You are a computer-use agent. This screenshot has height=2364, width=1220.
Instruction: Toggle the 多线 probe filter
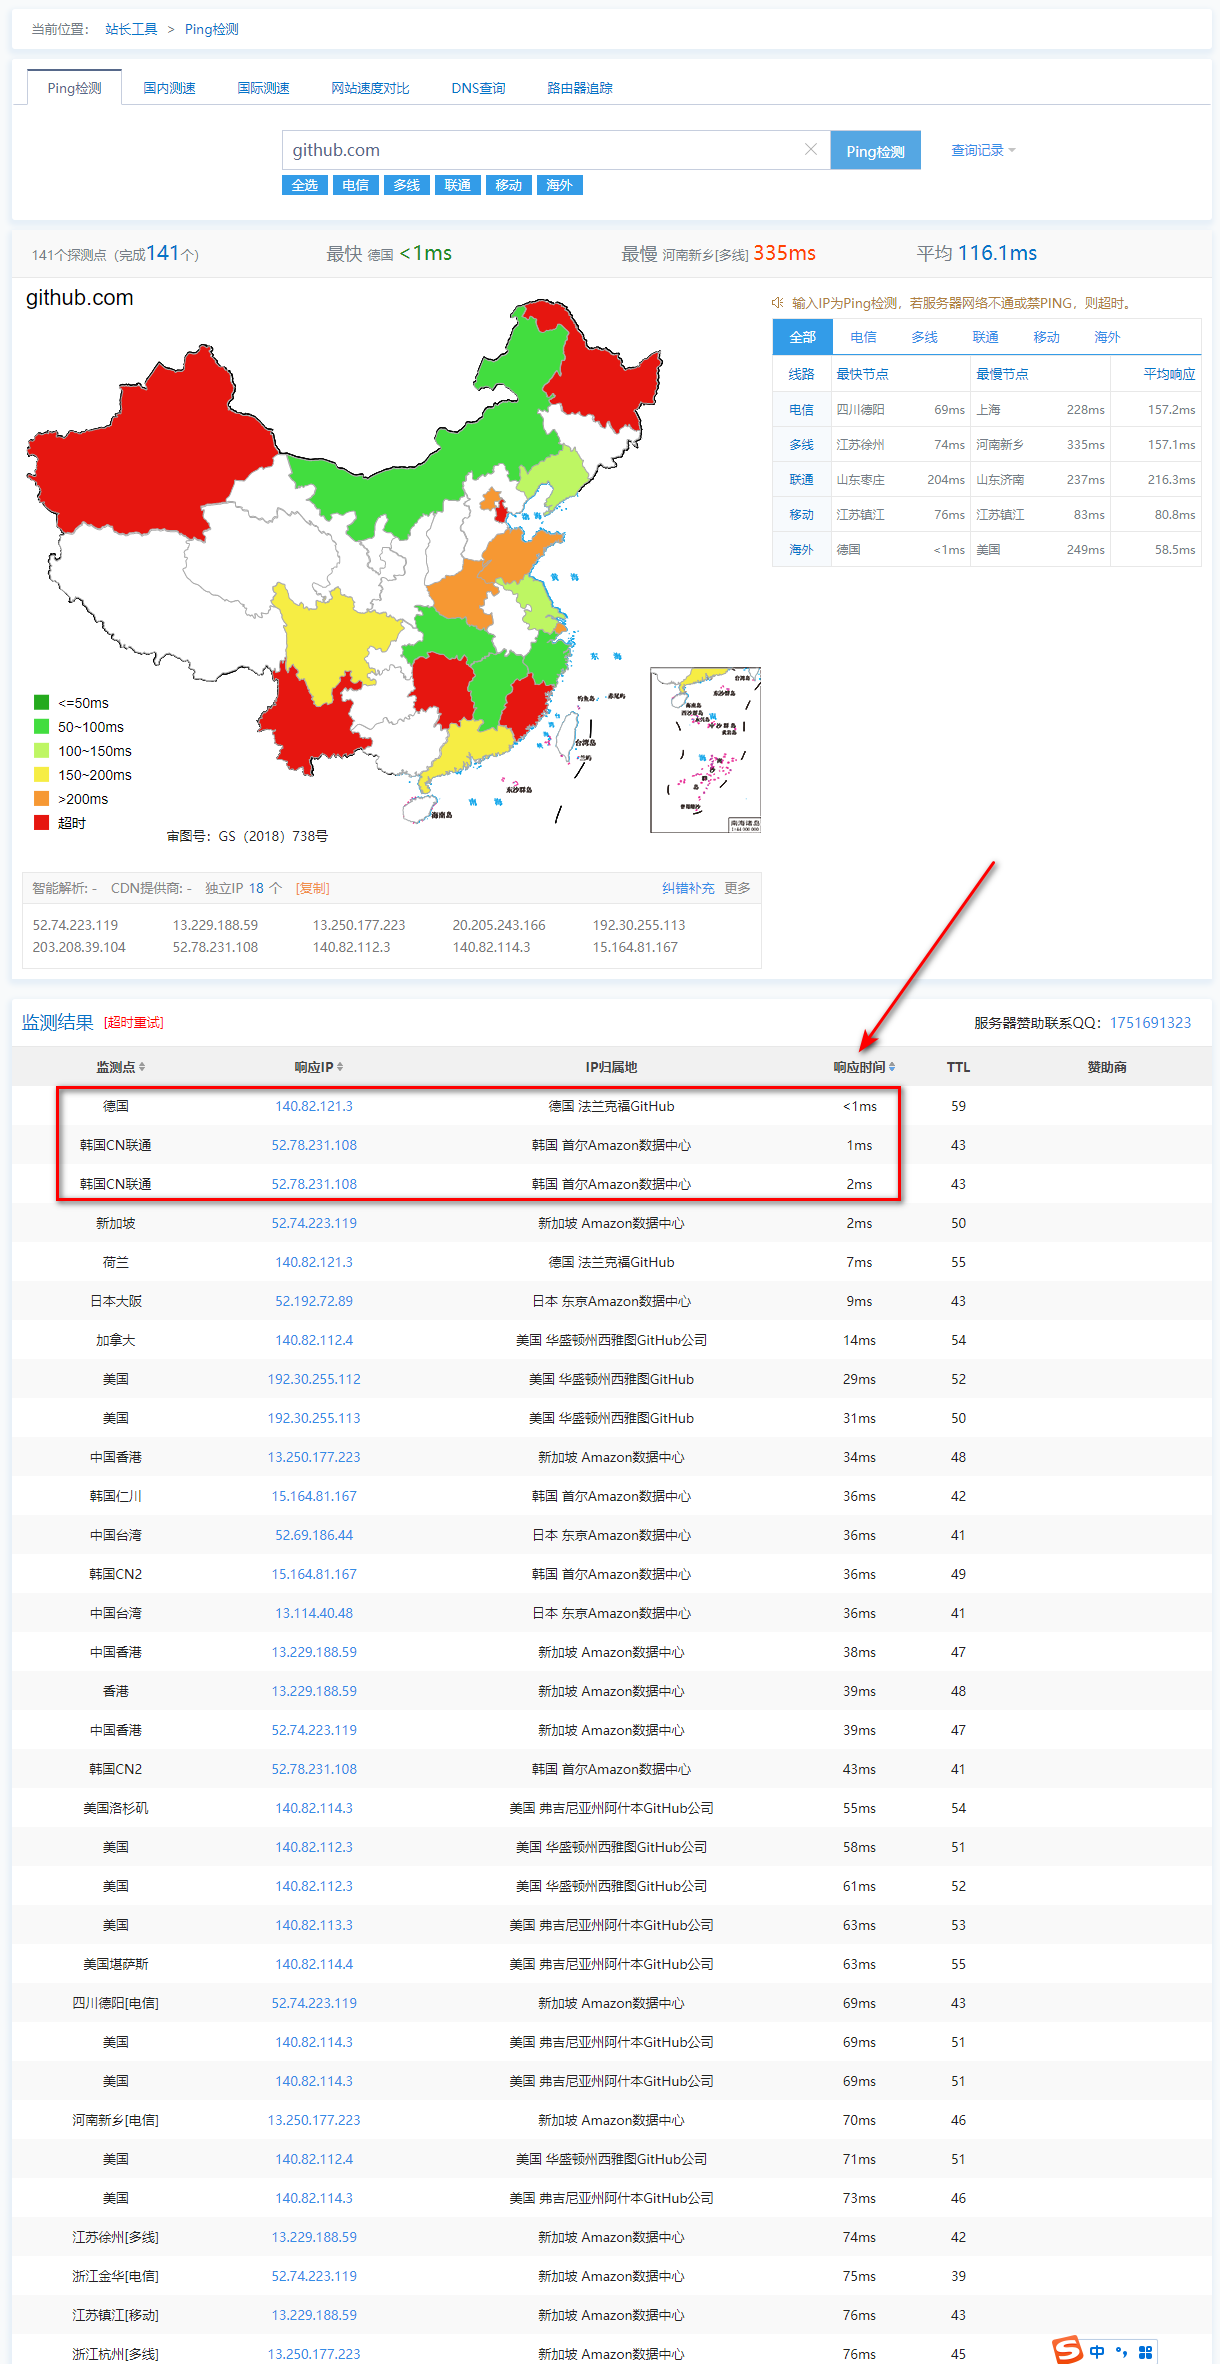click(x=406, y=185)
